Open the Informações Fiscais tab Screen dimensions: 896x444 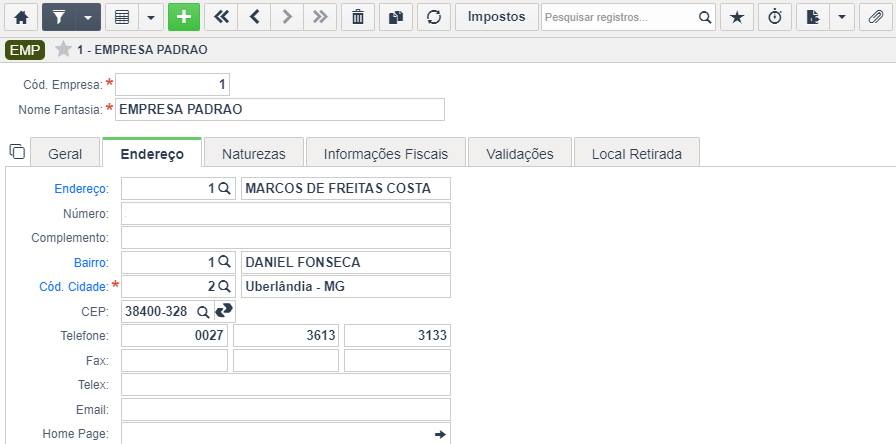click(386, 154)
